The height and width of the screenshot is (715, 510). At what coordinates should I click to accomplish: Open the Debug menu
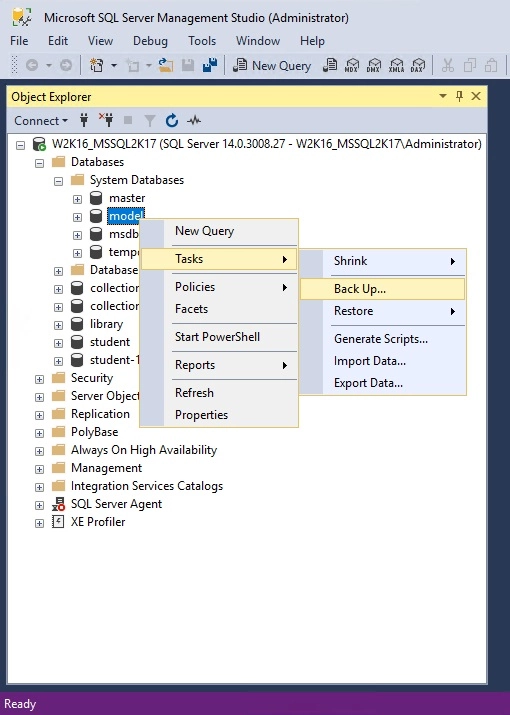point(150,41)
